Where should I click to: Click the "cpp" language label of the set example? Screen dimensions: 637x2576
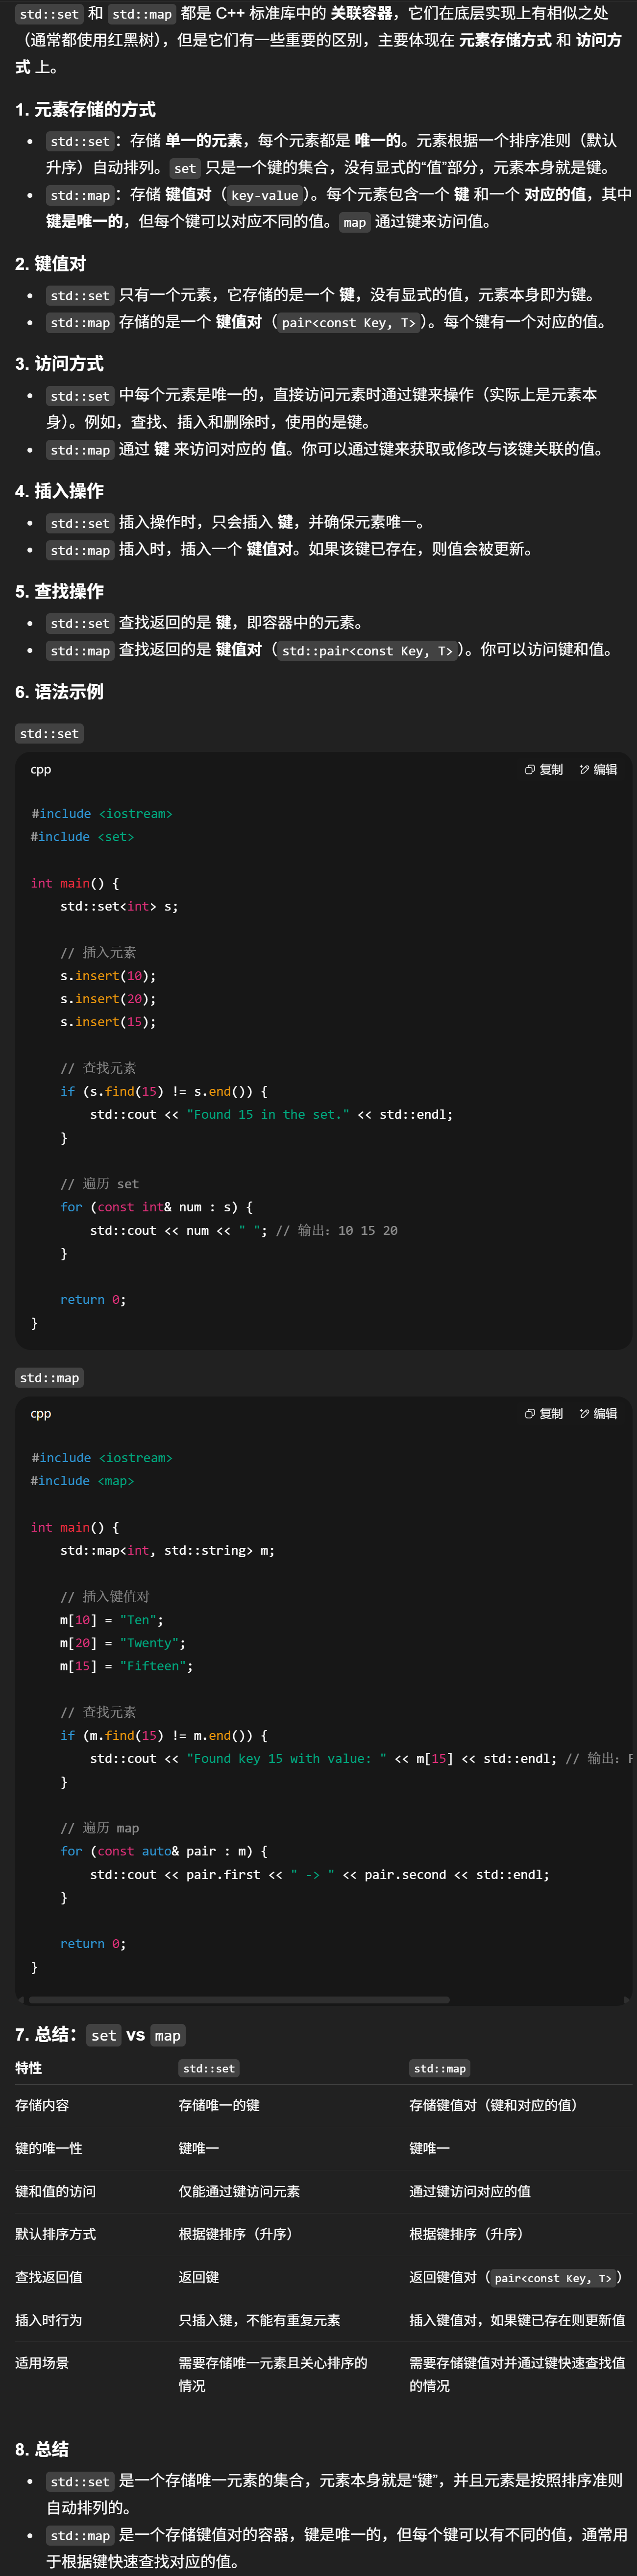click(x=40, y=769)
